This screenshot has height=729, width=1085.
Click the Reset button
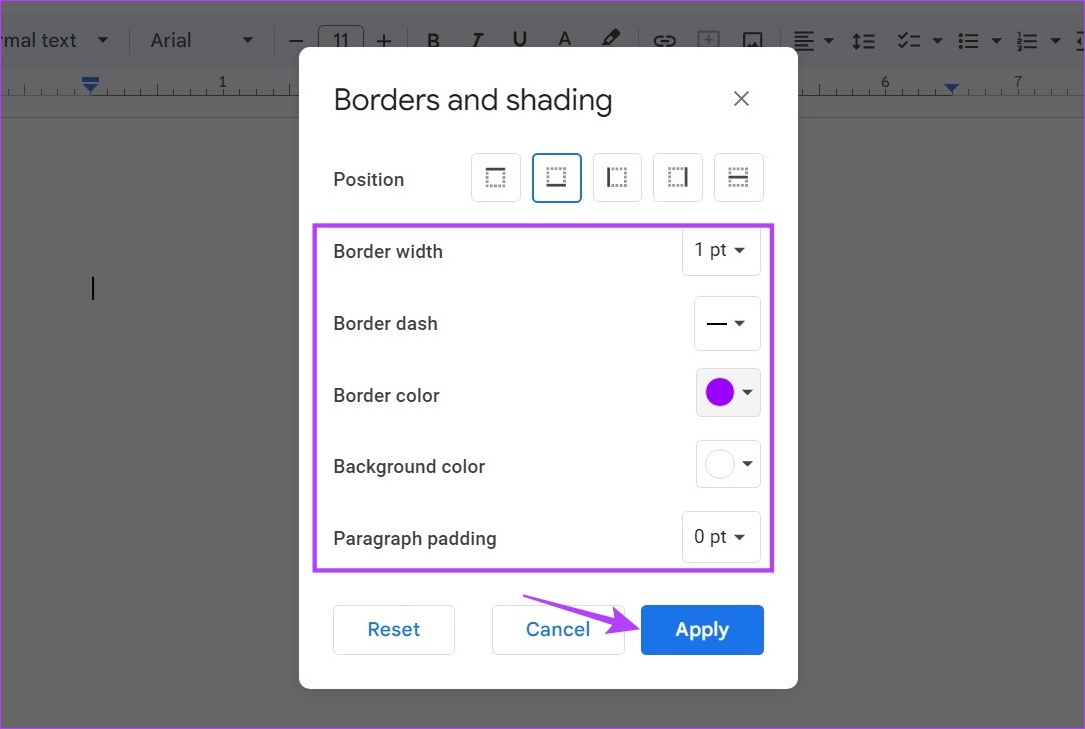pos(394,629)
